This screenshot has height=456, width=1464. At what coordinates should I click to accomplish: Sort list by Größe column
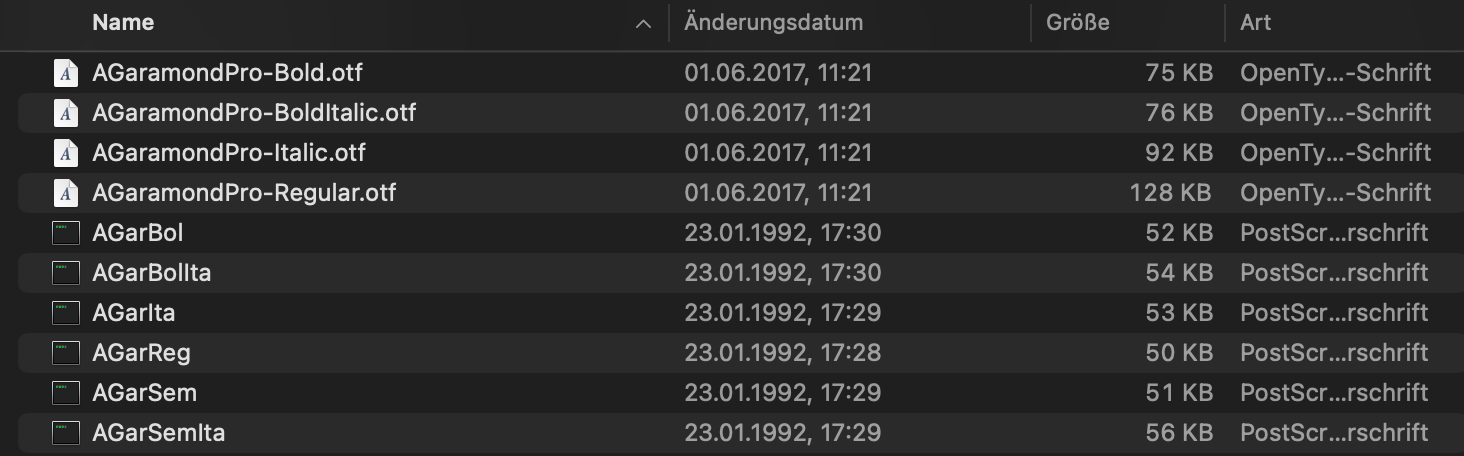(1078, 22)
